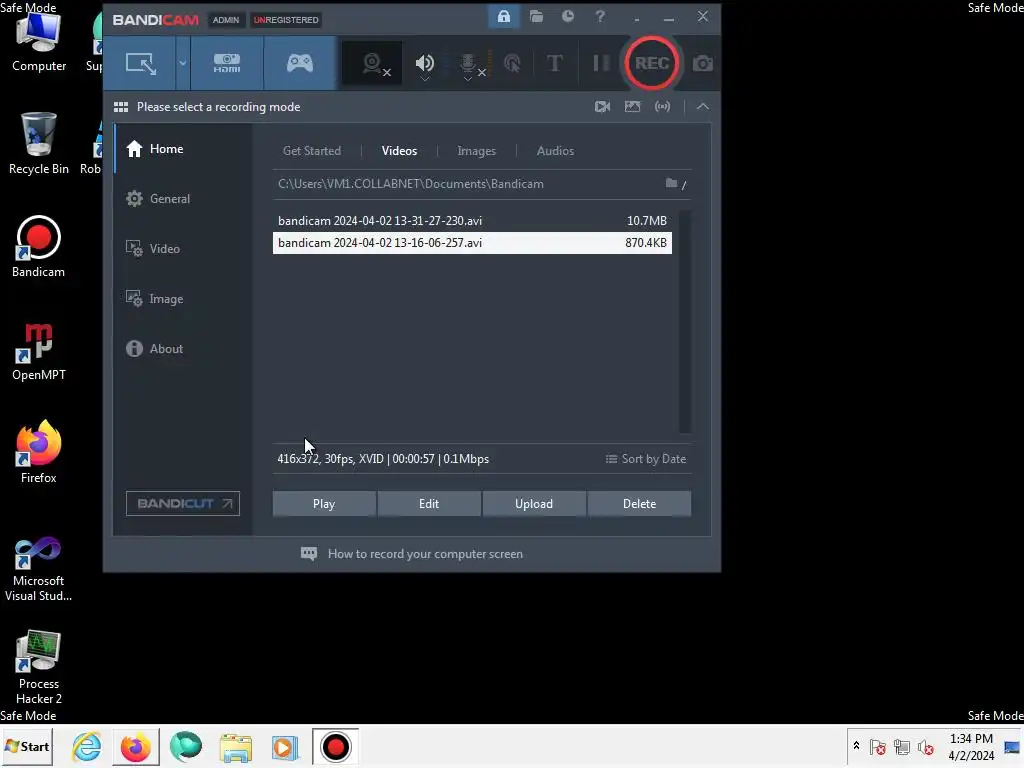This screenshot has width=1024, height=768.
Task: Open General settings in sidebar
Action: click(x=183, y=199)
